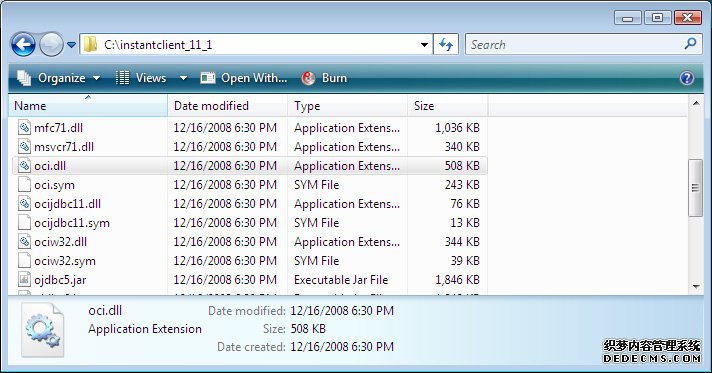Click SYM File type in oci.sym row

[x=316, y=185]
